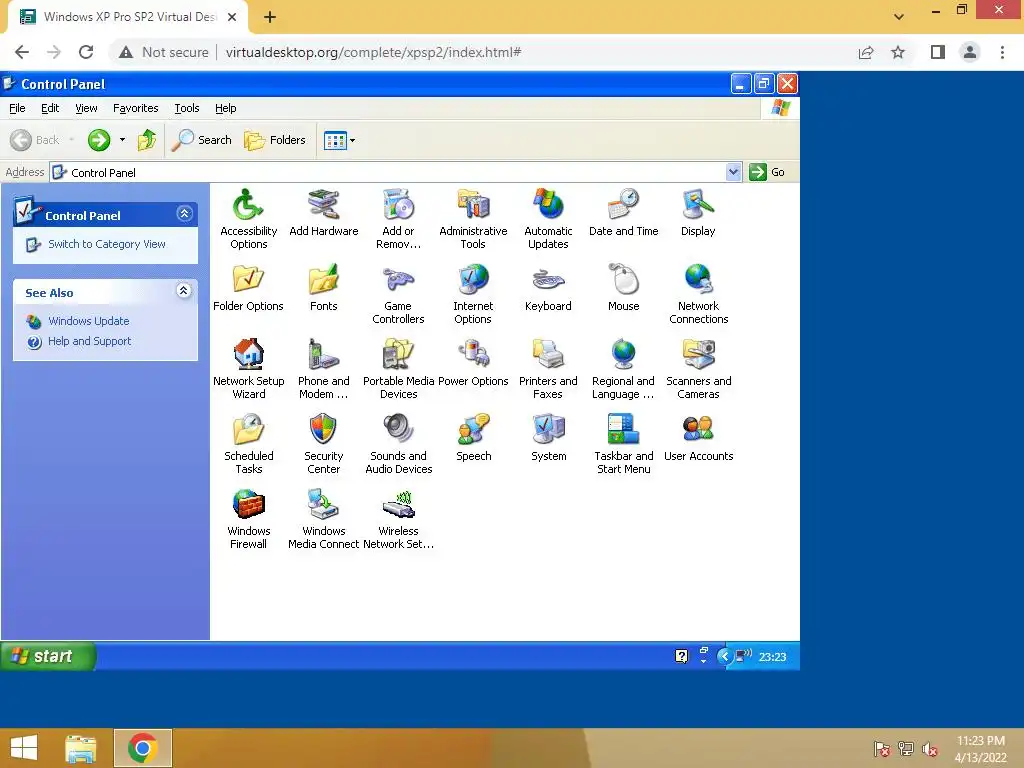The height and width of the screenshot is (768, 1024).
Task: Open Taskbar and Start Menu icon
Action: [x=624, y=430]
